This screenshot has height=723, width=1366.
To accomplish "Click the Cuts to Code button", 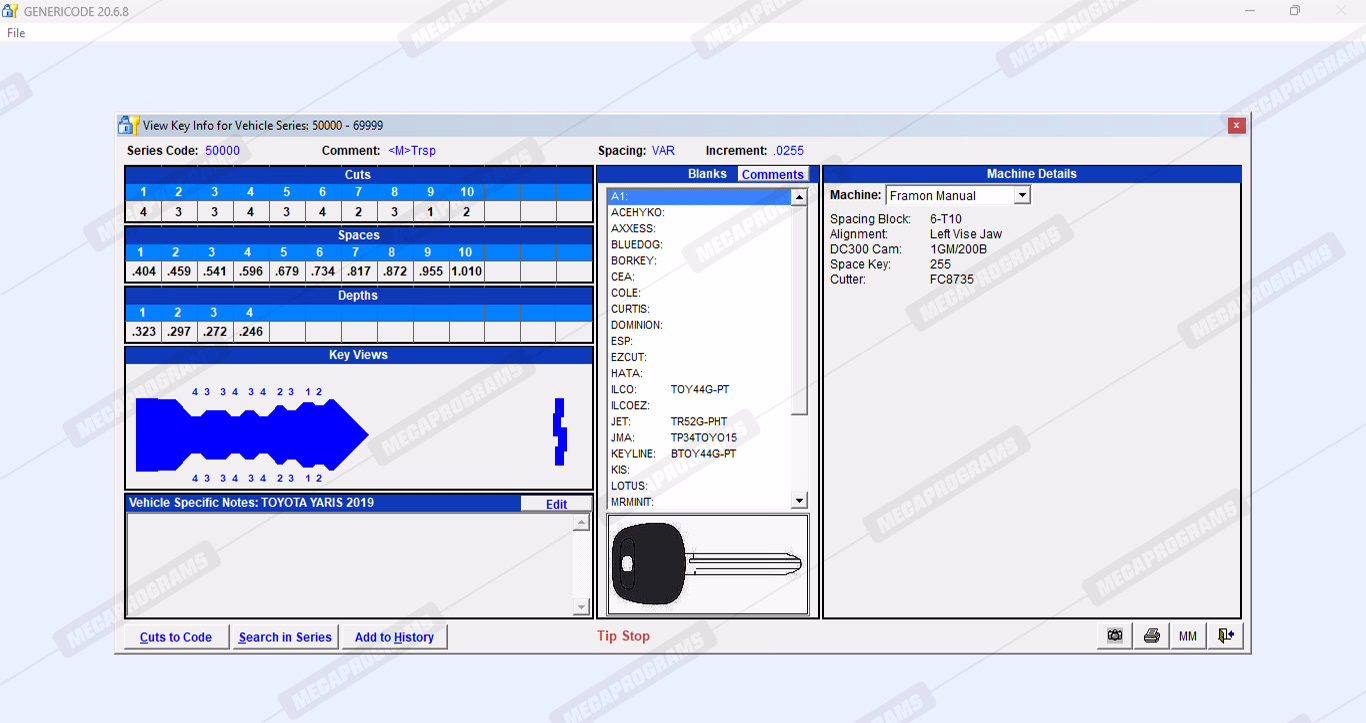I will click(176, 637).
